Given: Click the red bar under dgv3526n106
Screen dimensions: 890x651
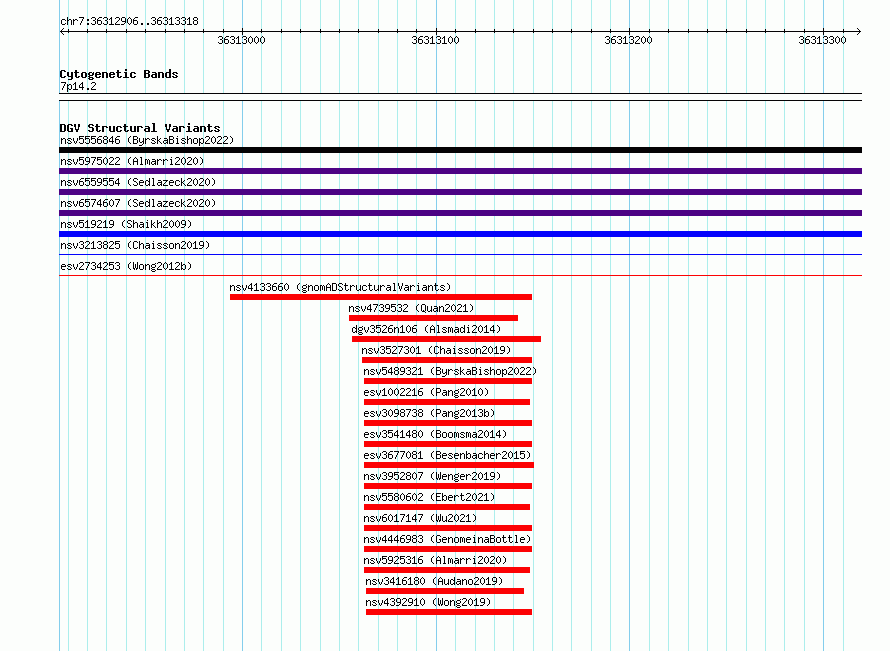Looking at the screenshot, I should (x=446, y=339).
